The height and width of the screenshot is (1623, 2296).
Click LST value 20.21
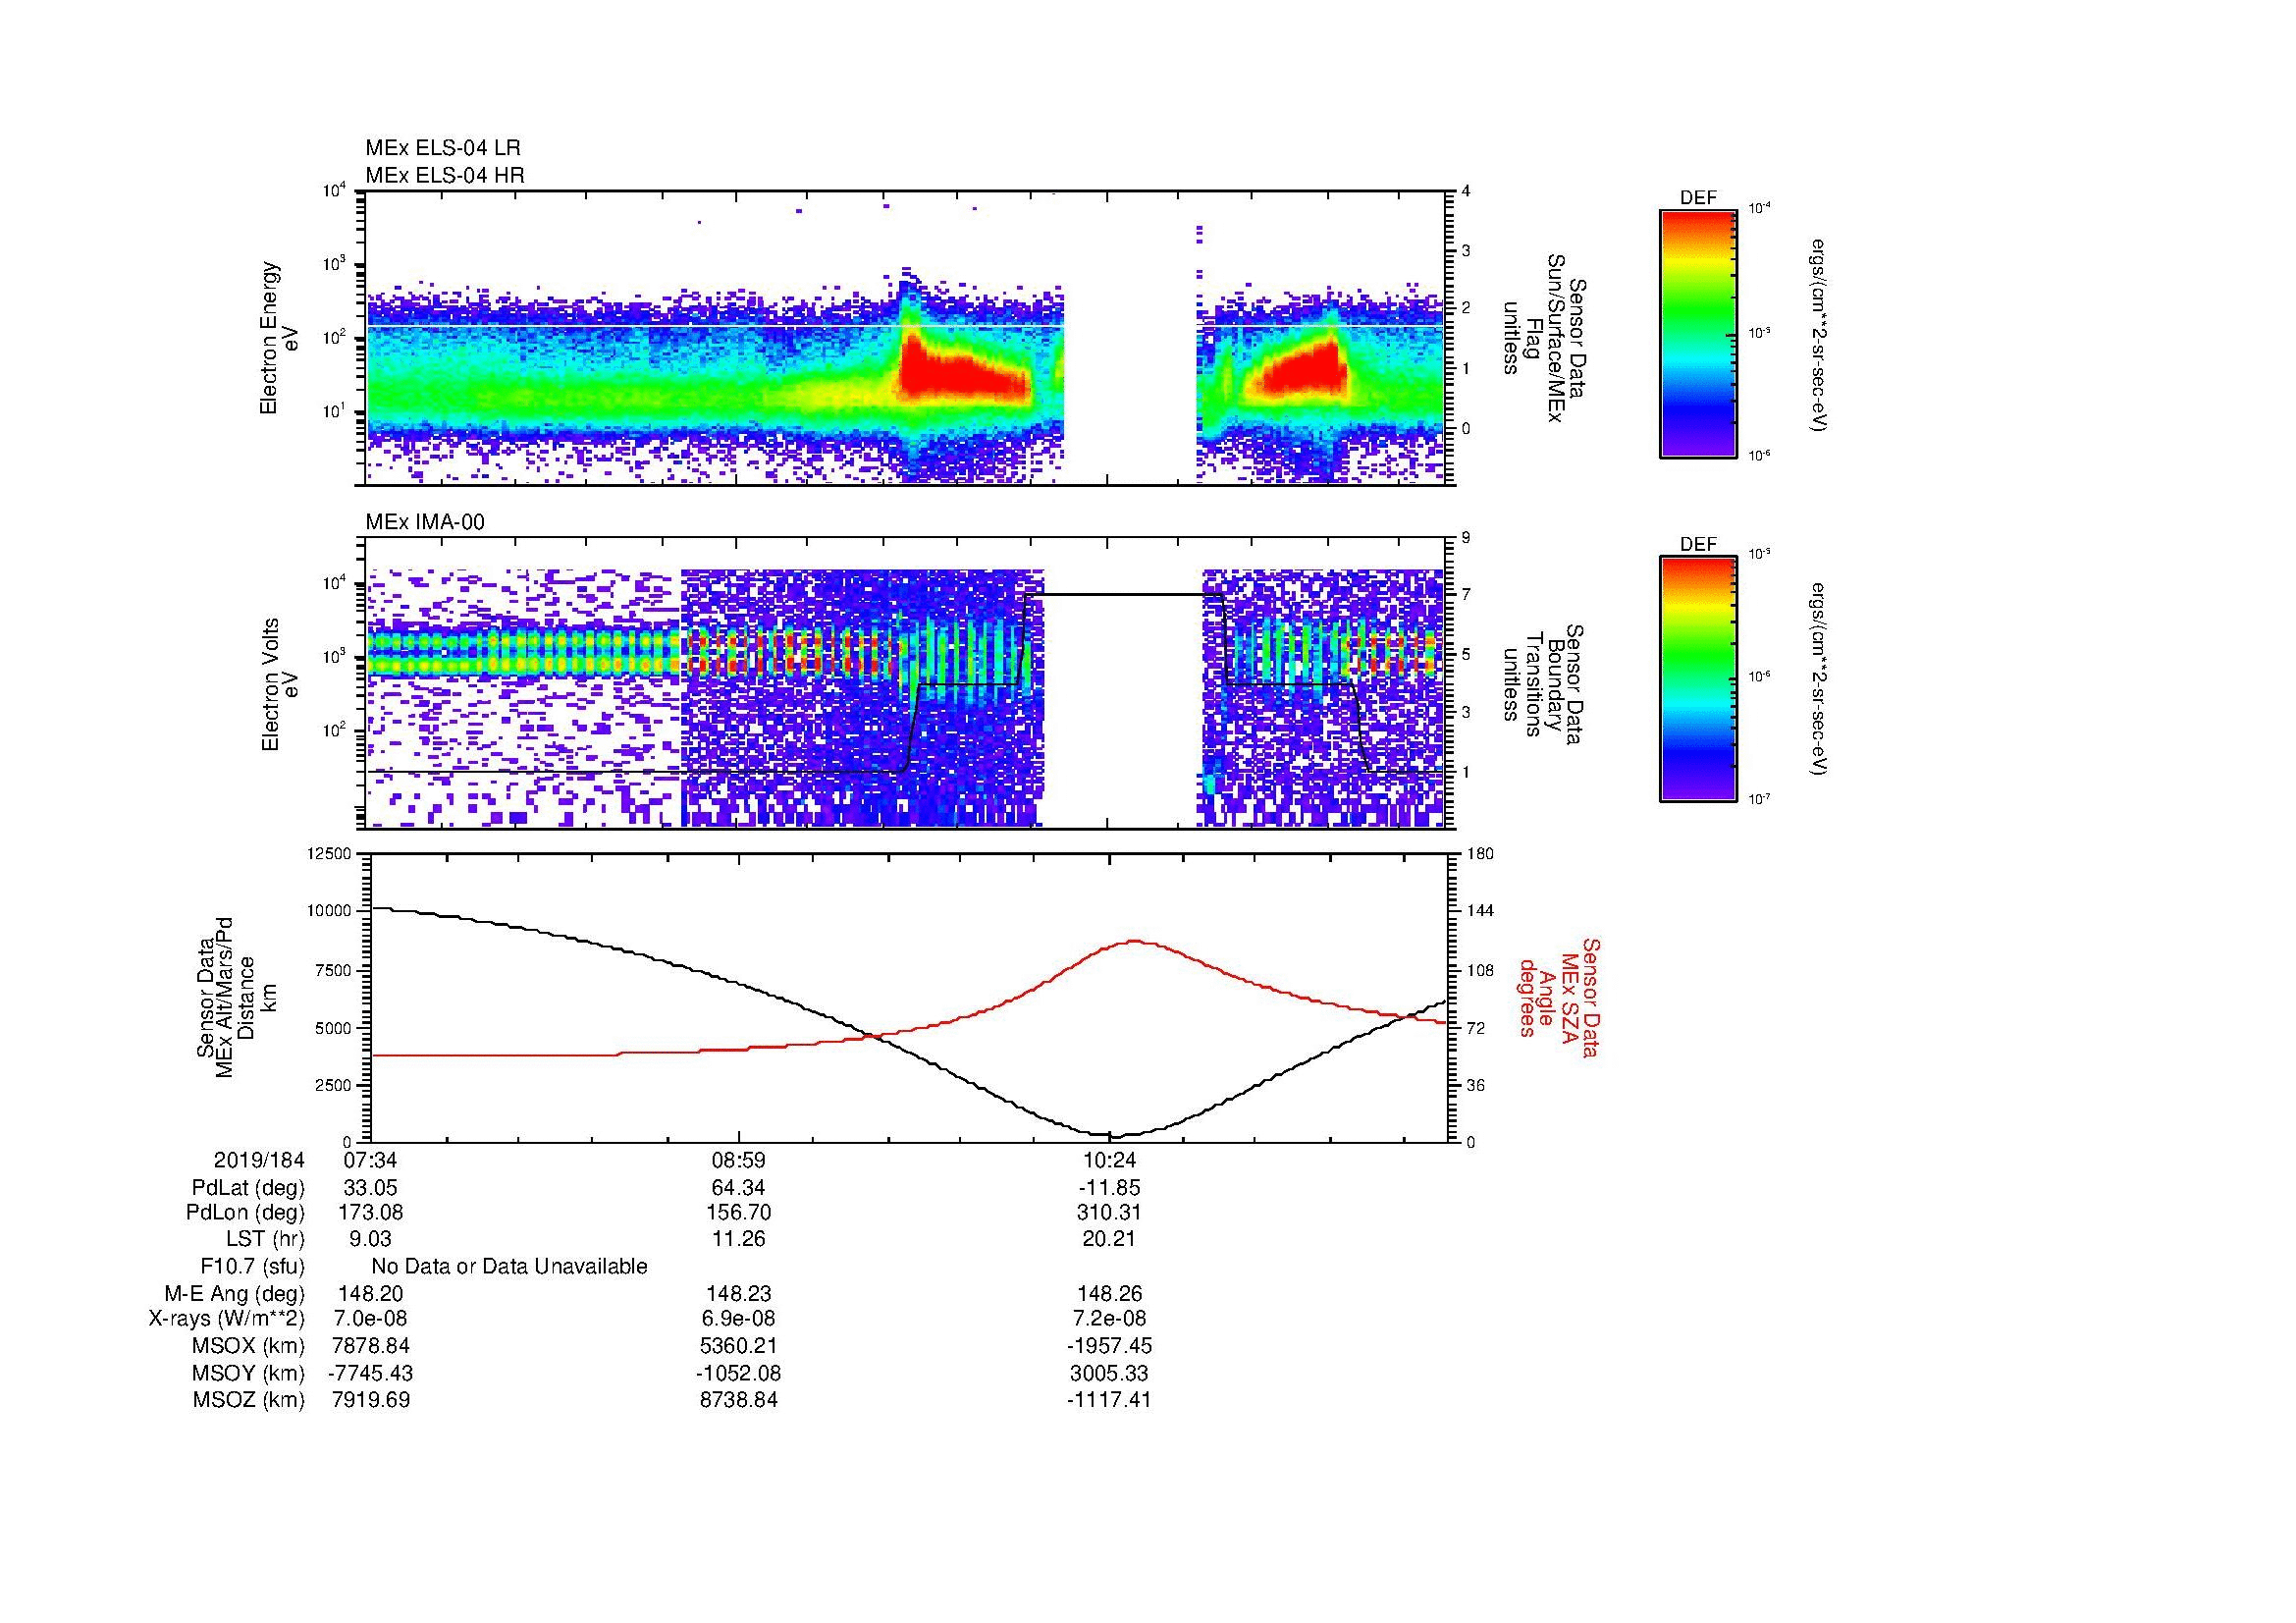1109,1239
